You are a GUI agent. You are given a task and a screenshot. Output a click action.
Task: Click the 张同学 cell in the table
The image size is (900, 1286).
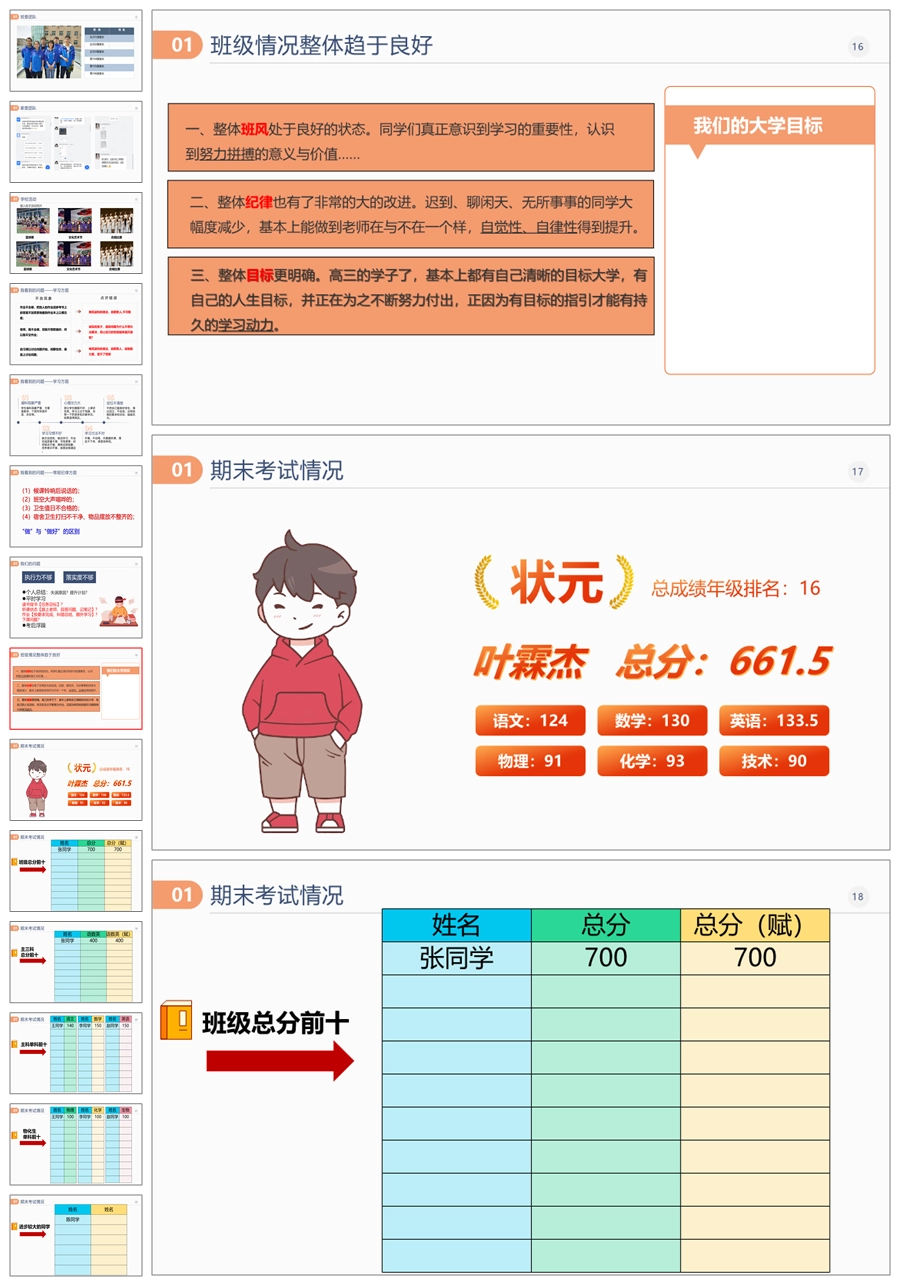point(456,958)
